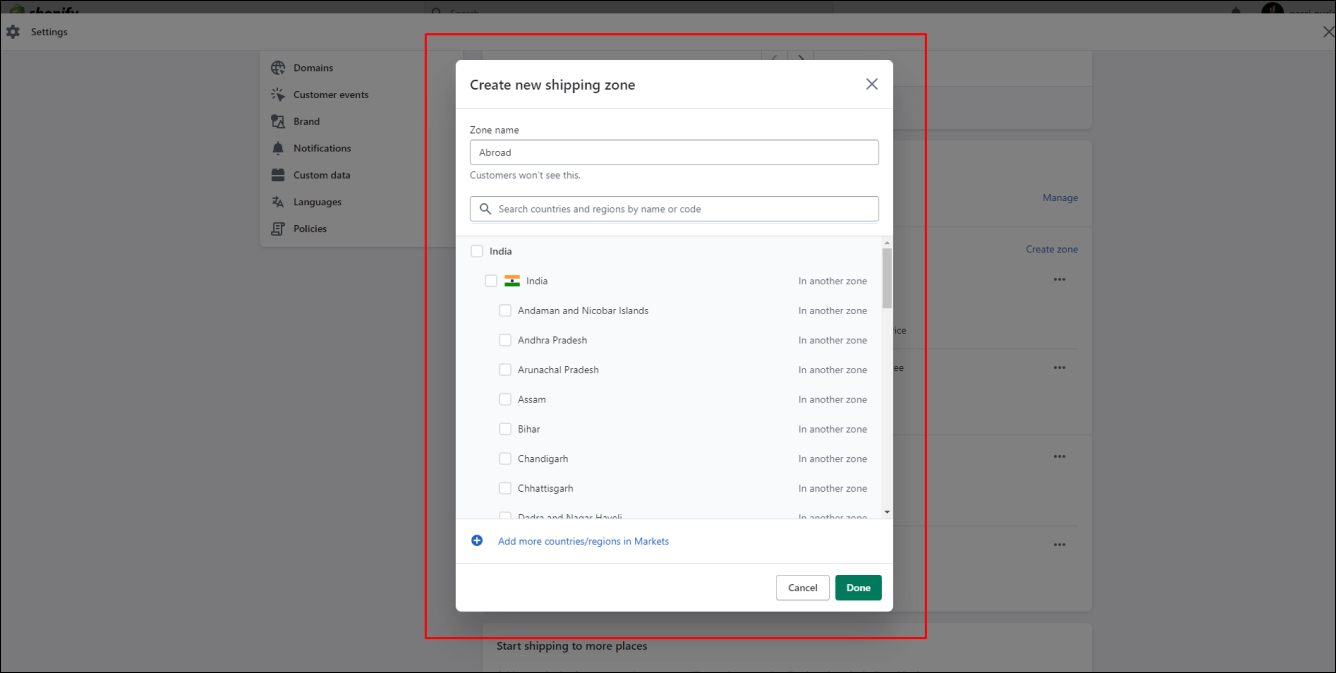
Task: Click the green Done button
Action: (858, 588)
